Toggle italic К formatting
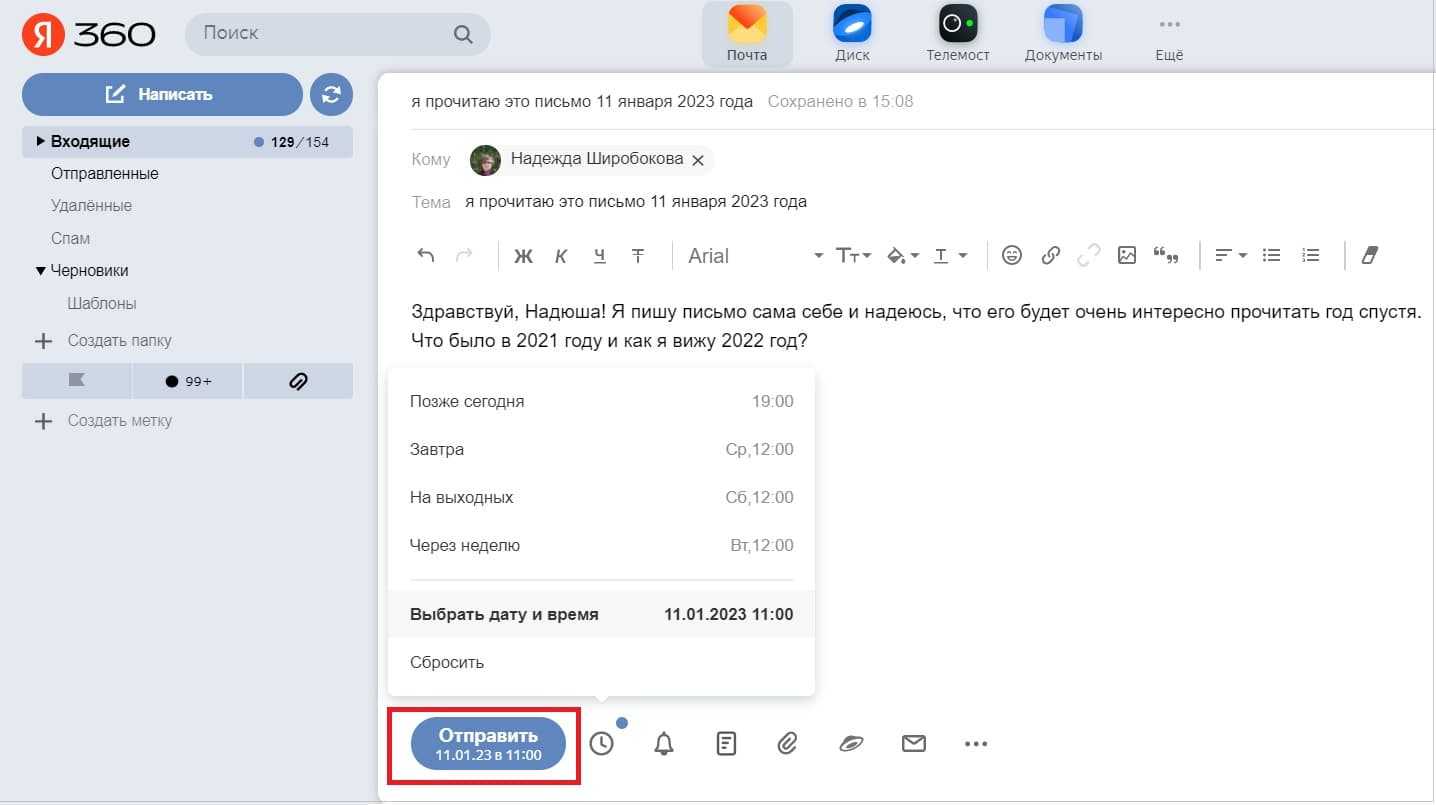The image size is (1436, 805). click(x=561, y=256)
